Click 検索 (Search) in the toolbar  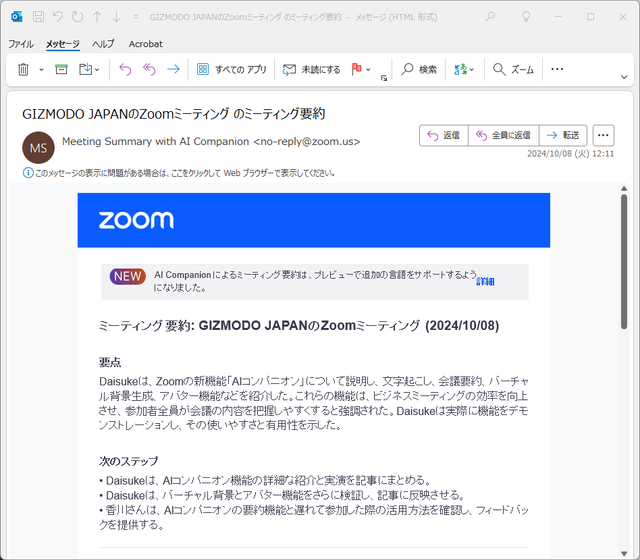coord(419,69)
